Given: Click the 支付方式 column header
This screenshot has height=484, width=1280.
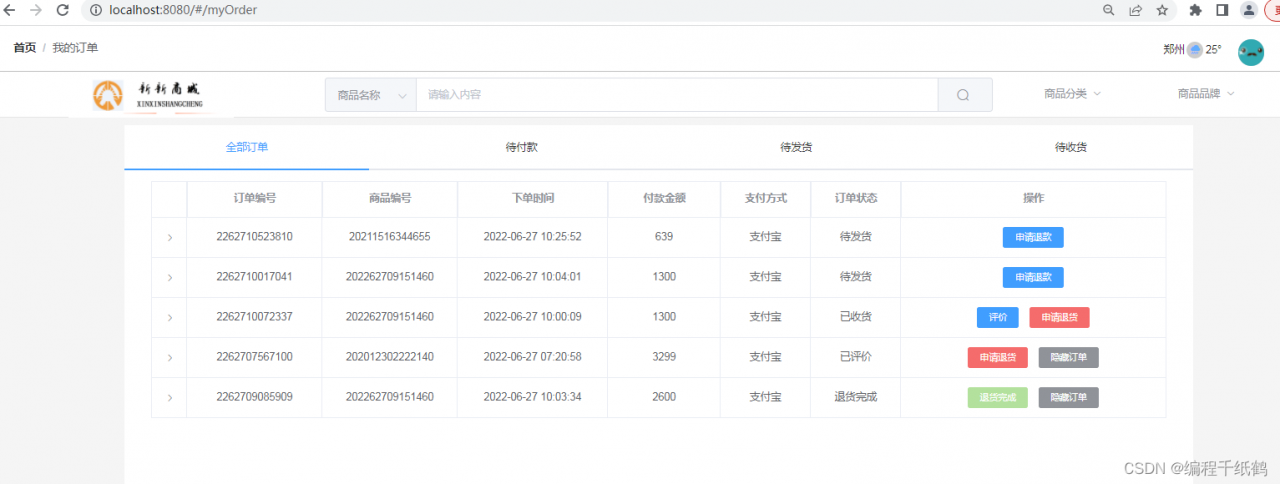Looking at the screenshot, I should point(765,198).
